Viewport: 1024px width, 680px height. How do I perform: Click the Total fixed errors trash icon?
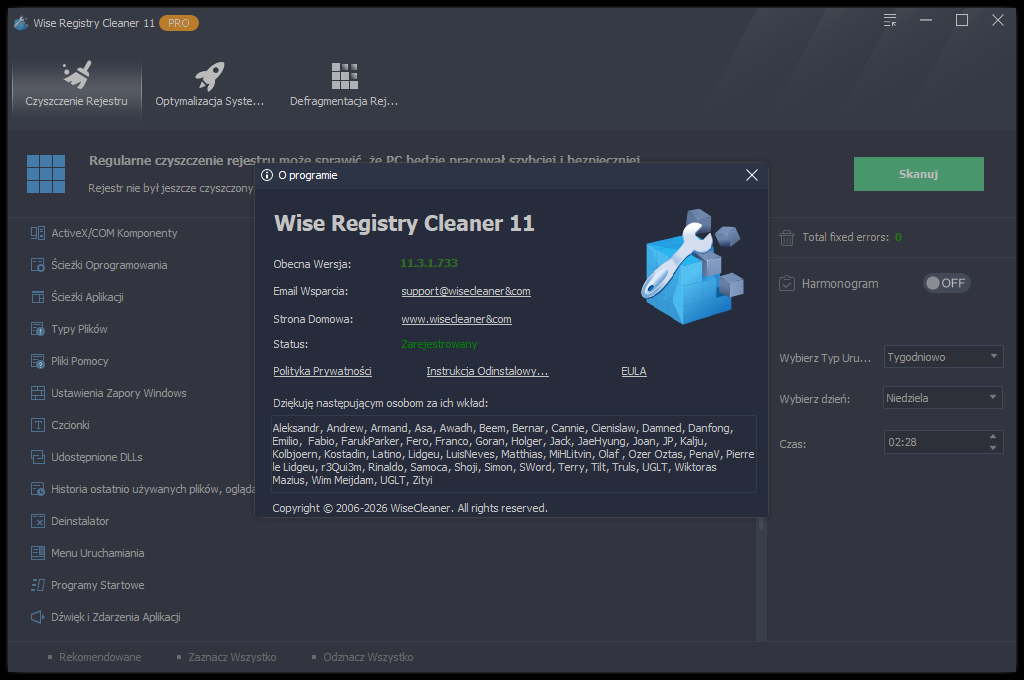(787, 238)
